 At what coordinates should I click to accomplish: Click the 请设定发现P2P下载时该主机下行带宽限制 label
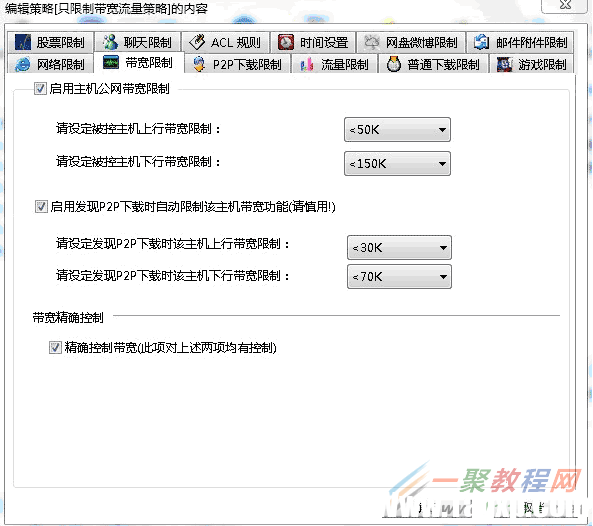click(x=173, y=276)
